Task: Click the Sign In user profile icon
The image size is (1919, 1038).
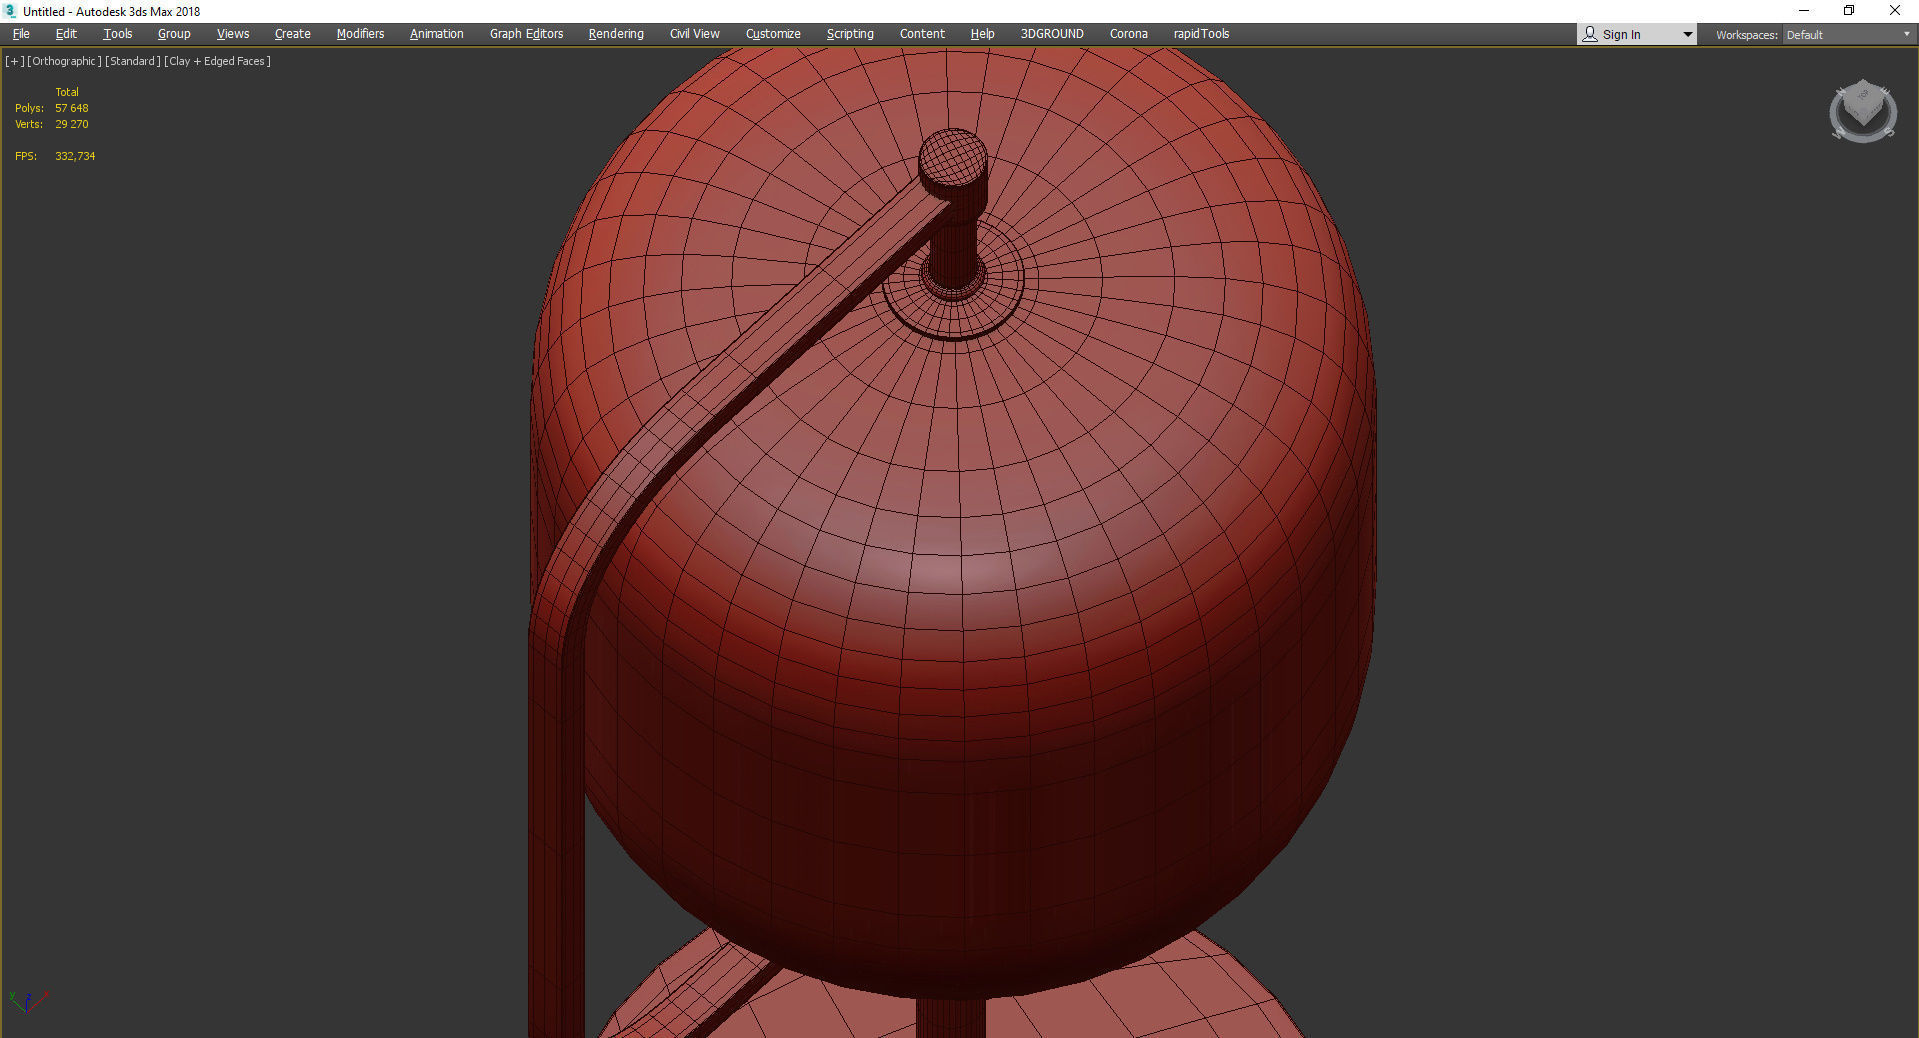Action: point(1590,34)
